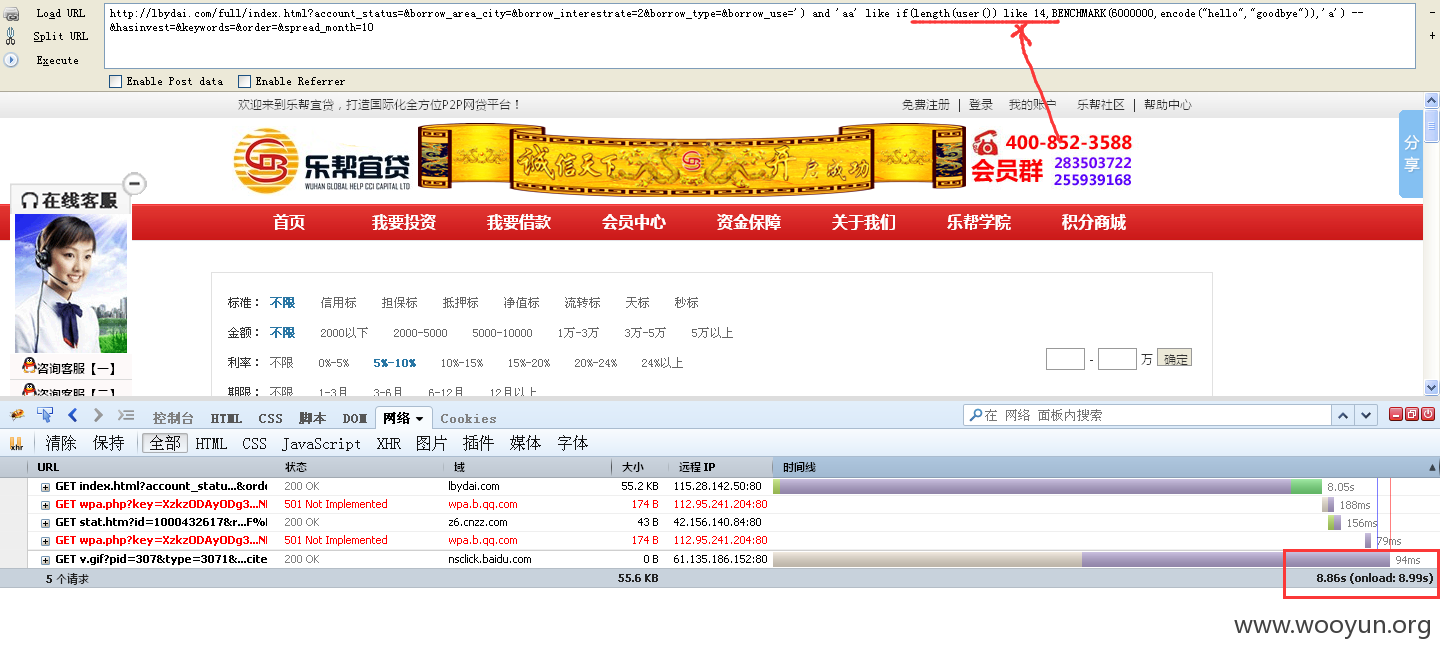1440x654 pixels.
Task: Click the v.gif request timeline bar
Action: point(1081,559)
